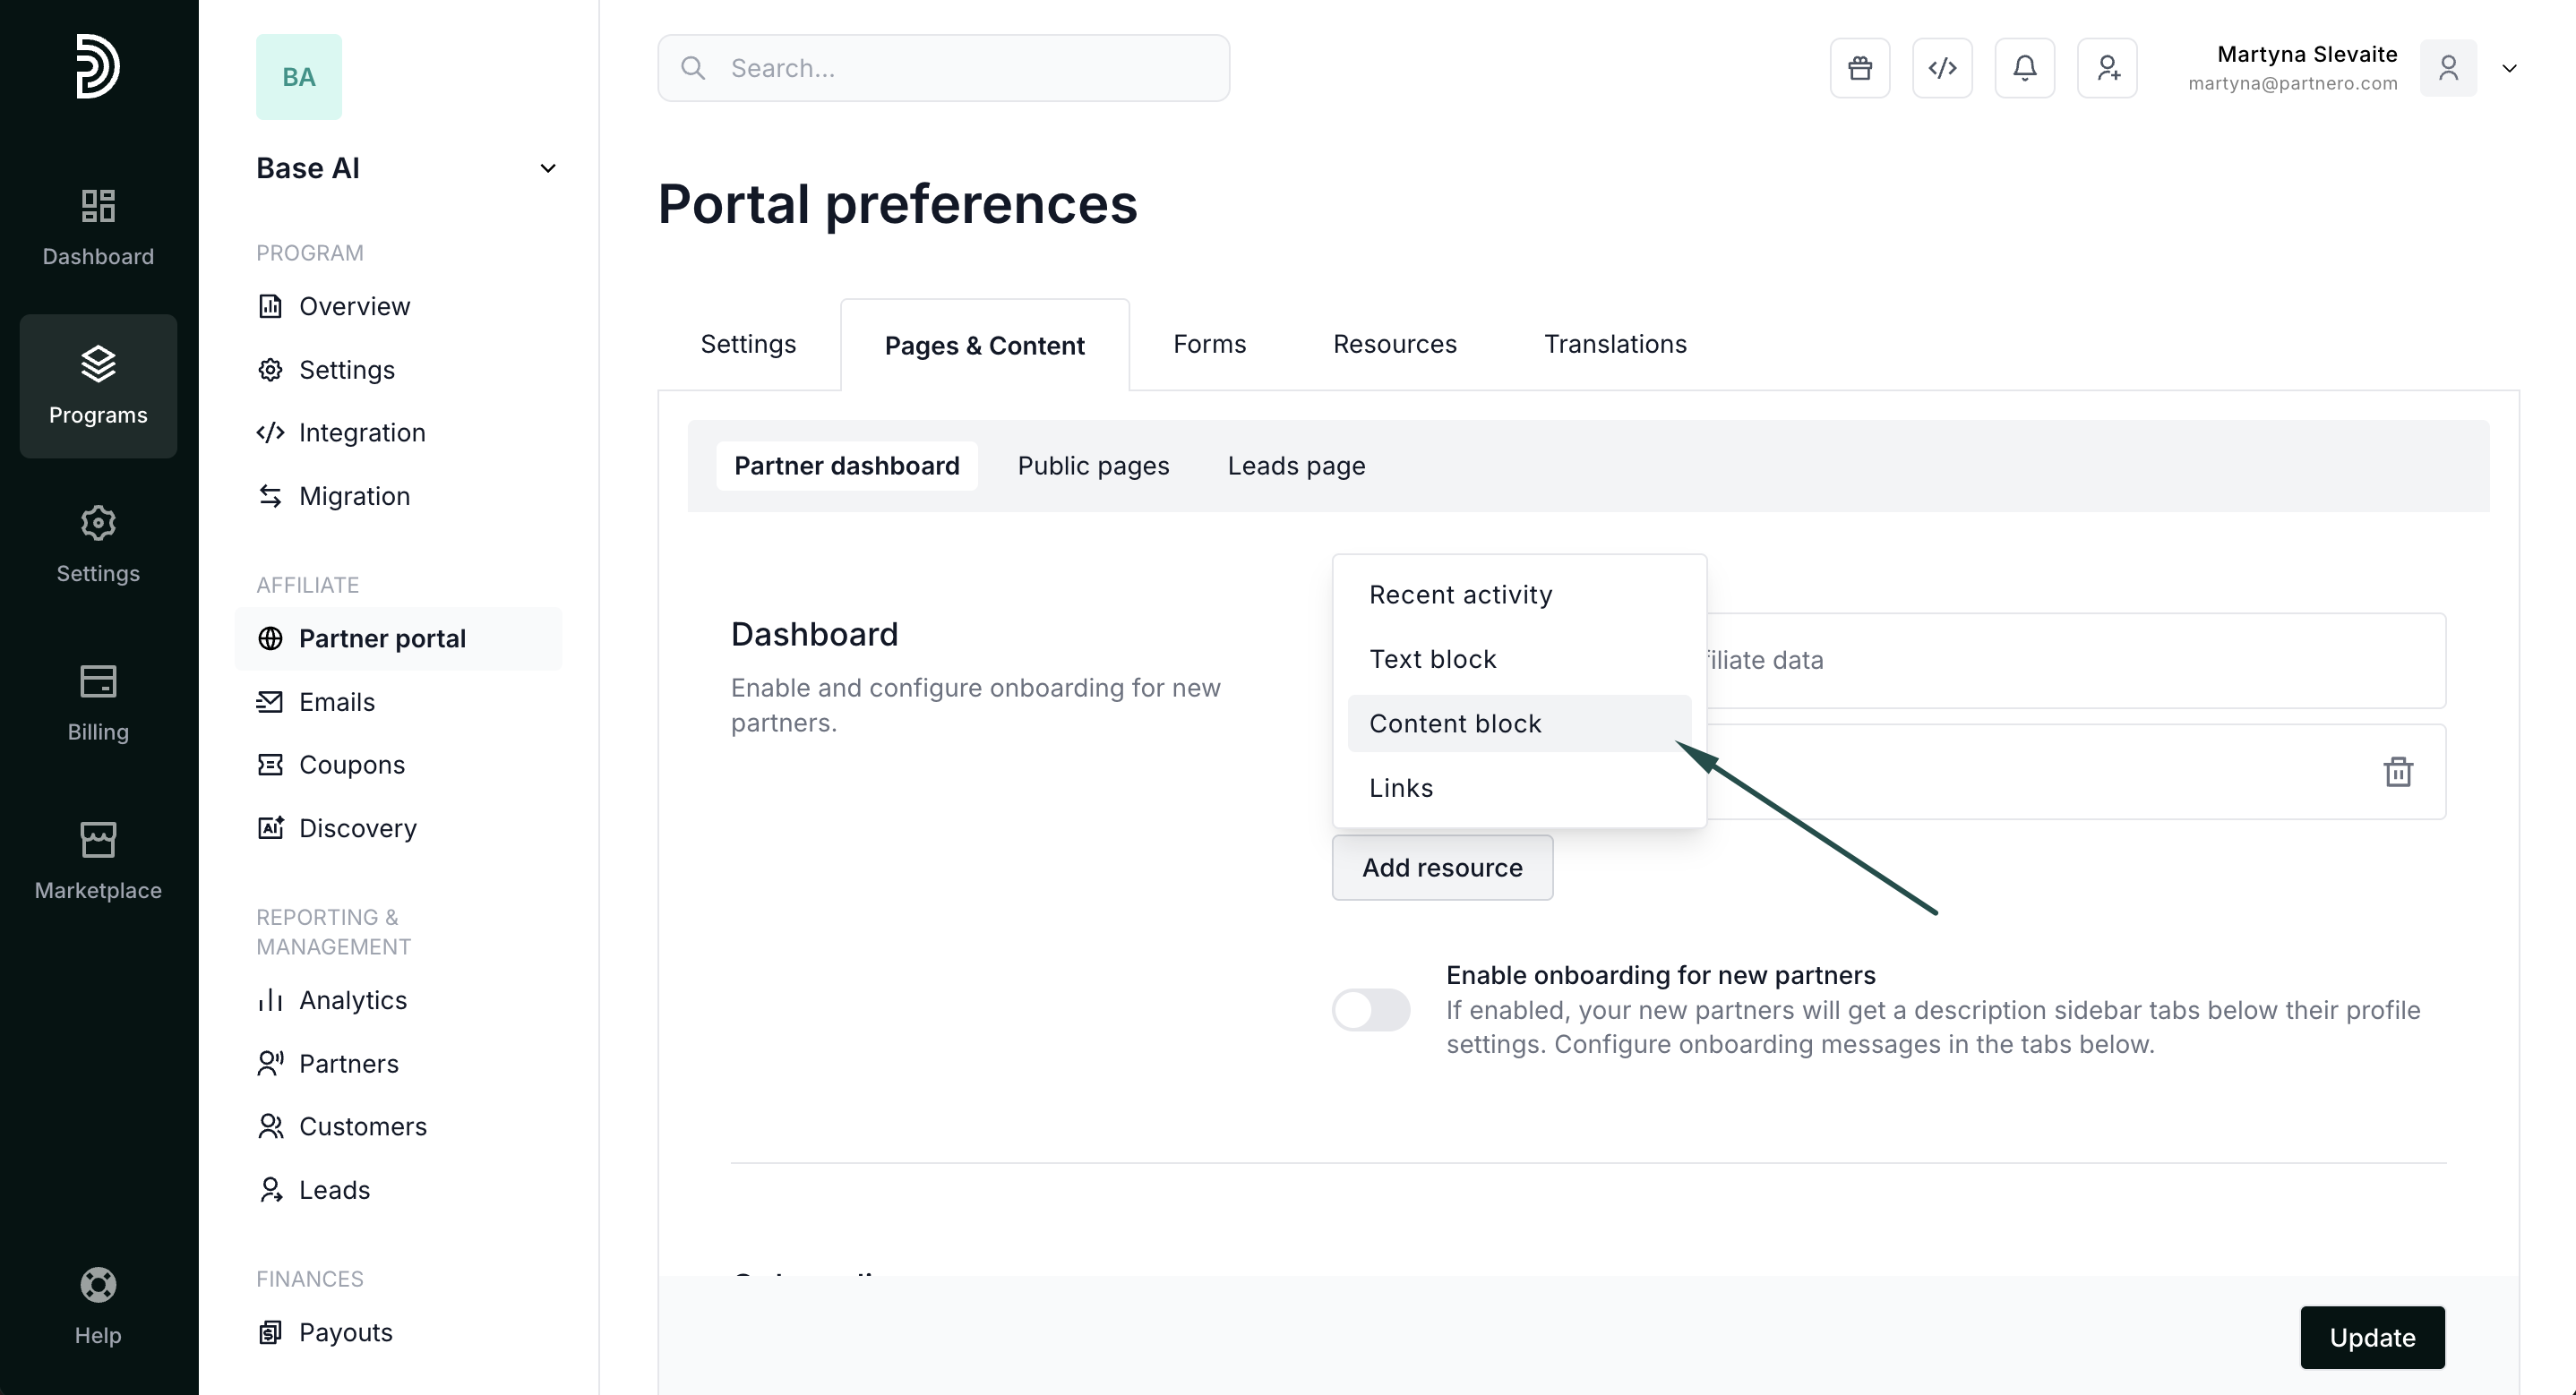Screen dimensions: 2576x1395
Task: Click the Add resource button
Action: coord(1442,867)
